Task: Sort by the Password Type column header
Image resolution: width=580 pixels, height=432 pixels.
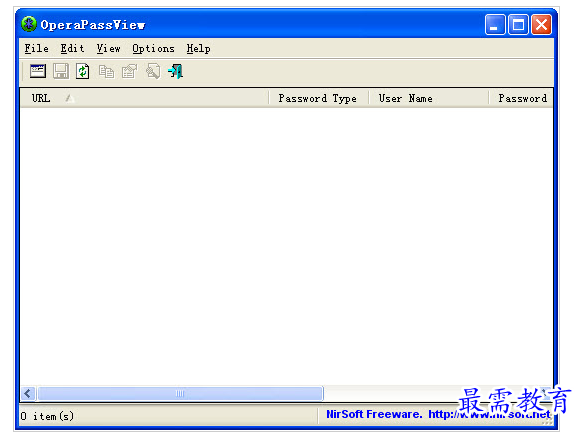Action: click(x=319, y=98)
